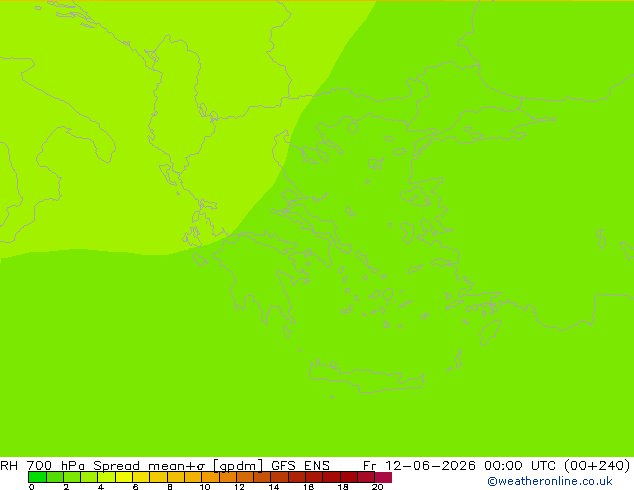The width and height of the screenshot is (634, 490).
Task: Click the 'RH 700 hPa' title text
Action: coord(42,465)
